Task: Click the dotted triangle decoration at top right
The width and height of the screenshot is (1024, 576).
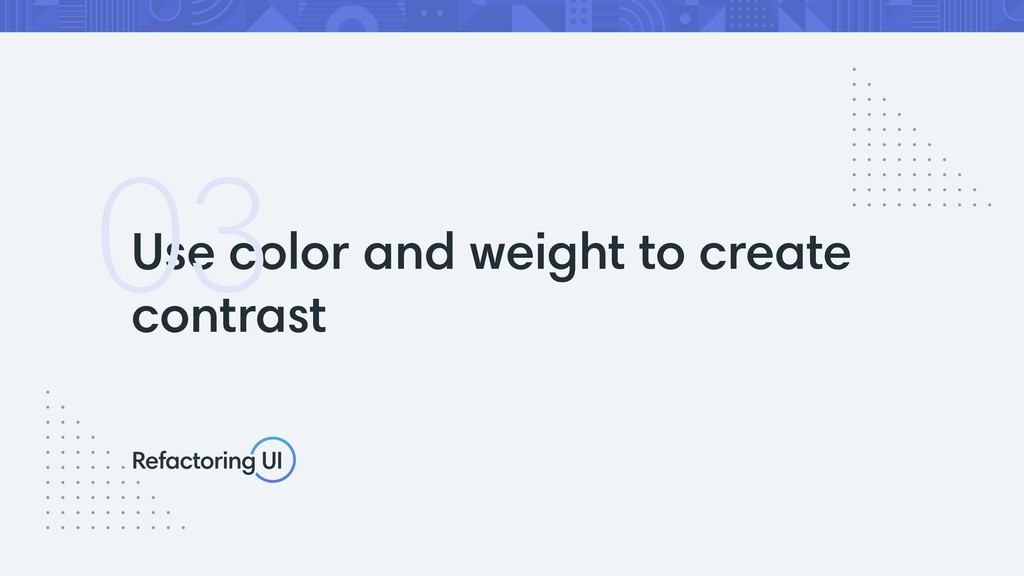Action: (921, 137)
